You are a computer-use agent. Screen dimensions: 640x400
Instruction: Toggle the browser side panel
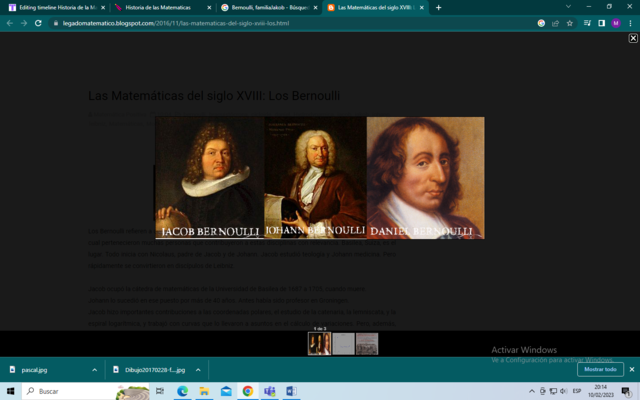point(602,23)
